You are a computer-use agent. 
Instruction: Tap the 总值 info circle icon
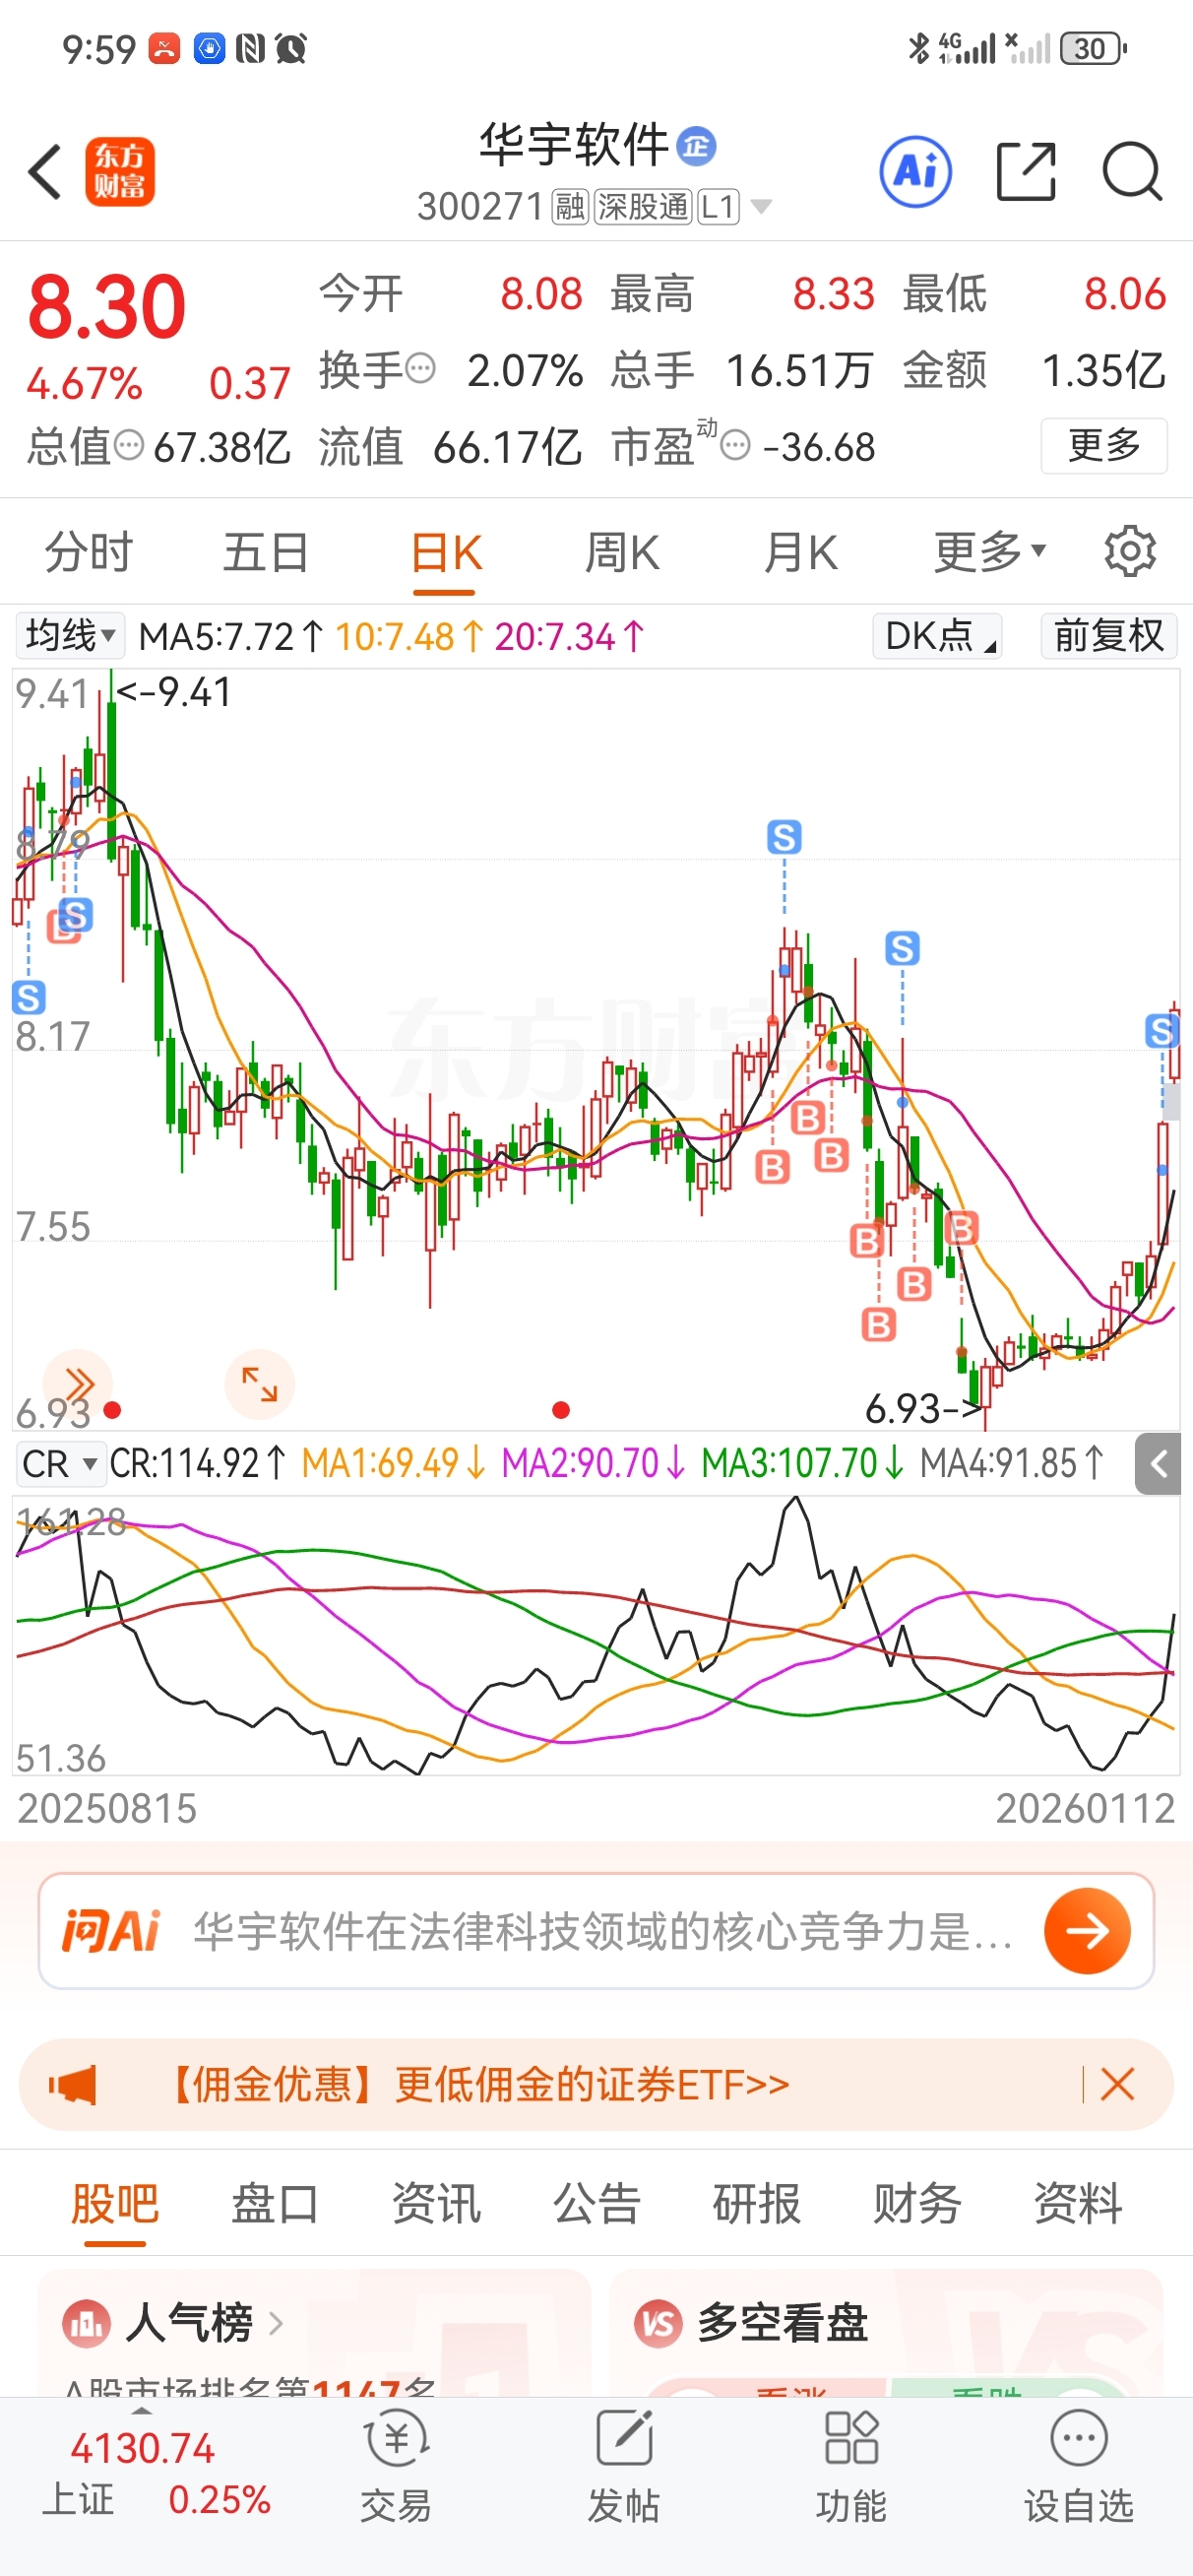tap(128, 445)
